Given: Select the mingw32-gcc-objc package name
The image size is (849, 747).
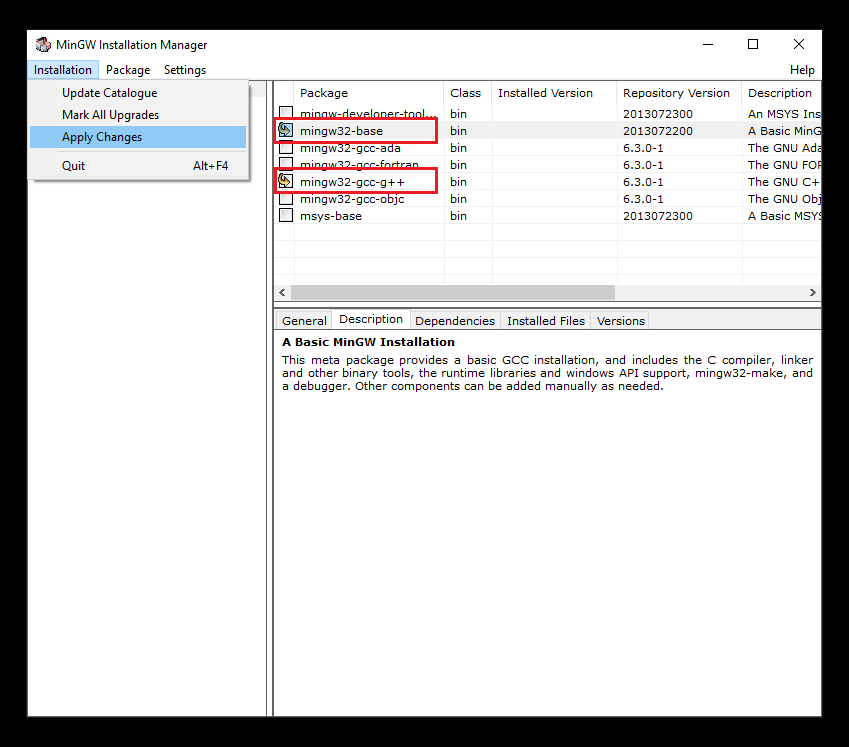Looking at the screenshot, I should [x=352, y=199].
